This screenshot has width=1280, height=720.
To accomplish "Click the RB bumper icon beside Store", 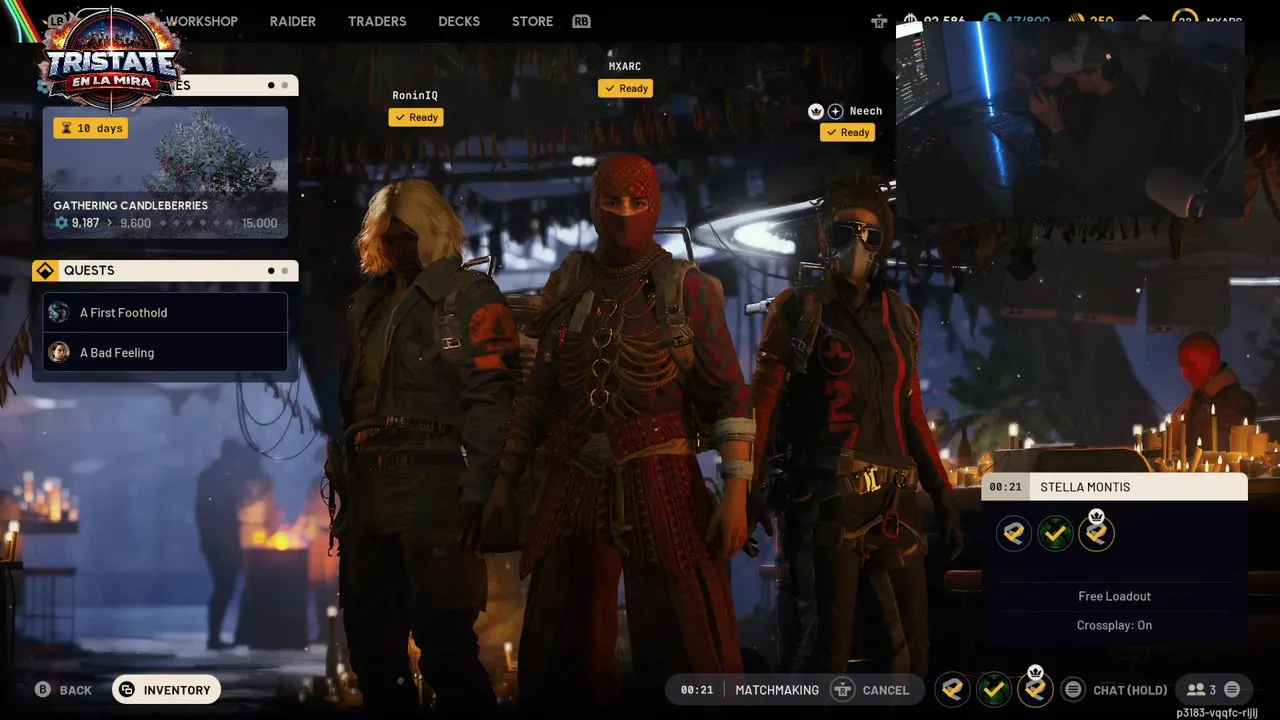I will pos(581,21).
